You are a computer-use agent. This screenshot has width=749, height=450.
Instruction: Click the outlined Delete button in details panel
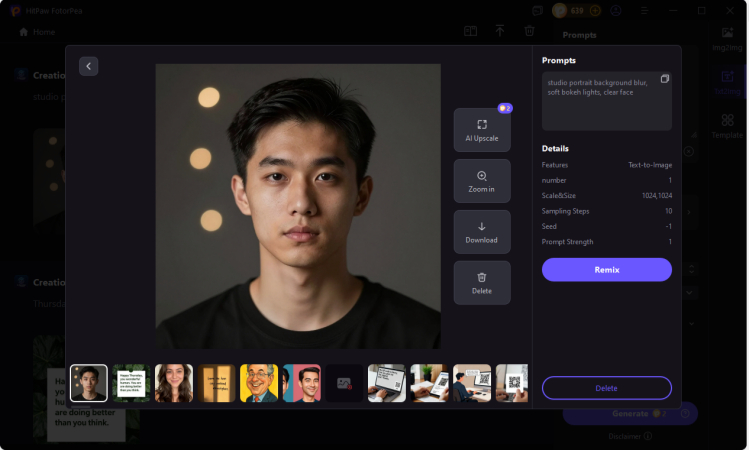tap(607, 388)
